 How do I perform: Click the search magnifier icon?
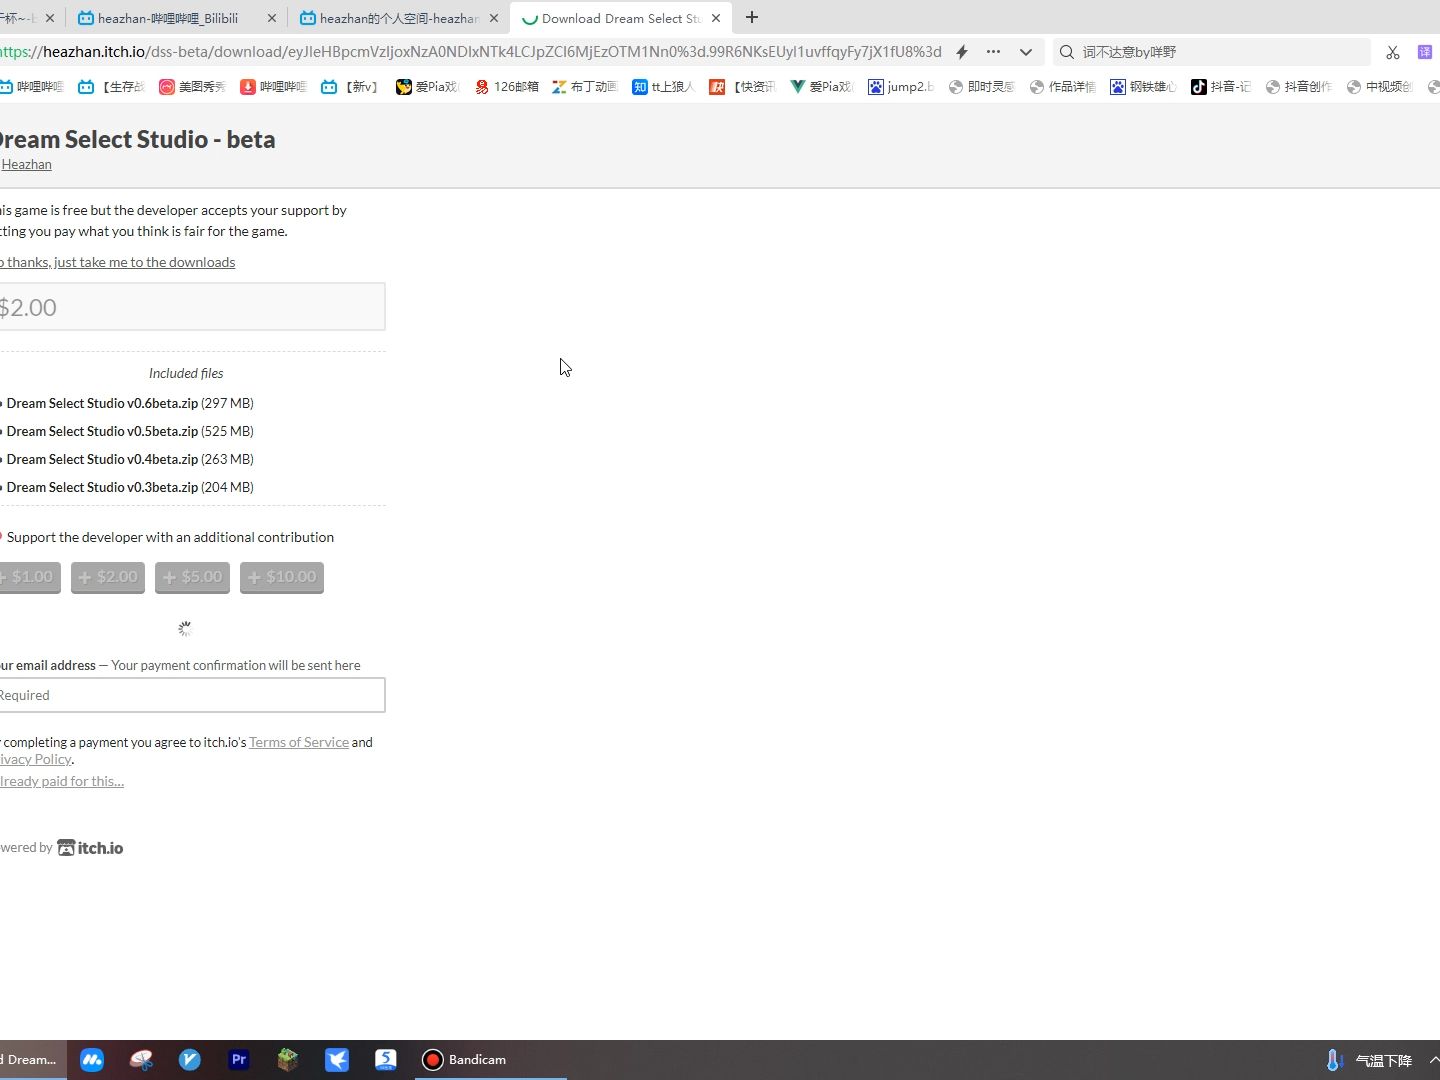pyautogui.click(x=1067, y=52)
